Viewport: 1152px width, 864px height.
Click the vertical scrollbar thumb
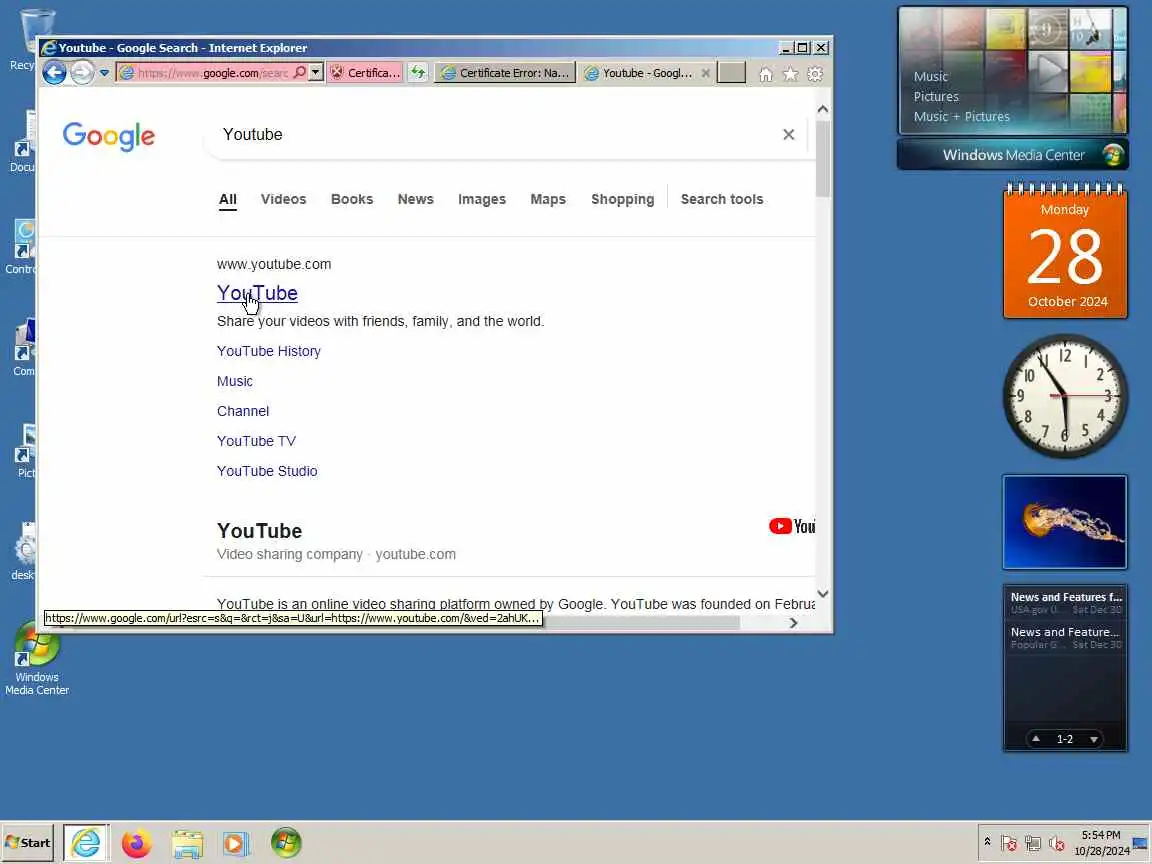[x=823, y=158]
